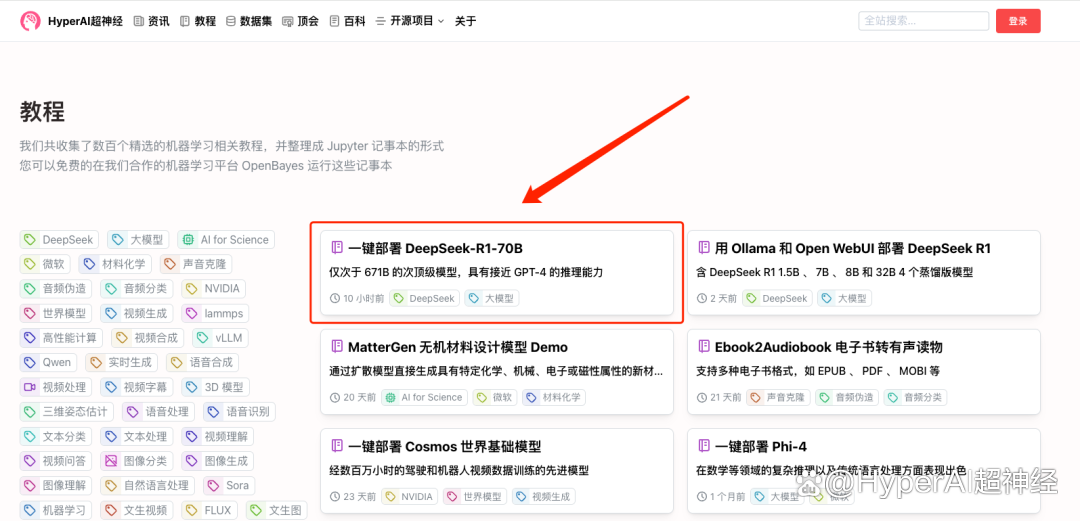Choose the 文本分类 tag
Screen dimensions: 1080x521
[56, 436]
